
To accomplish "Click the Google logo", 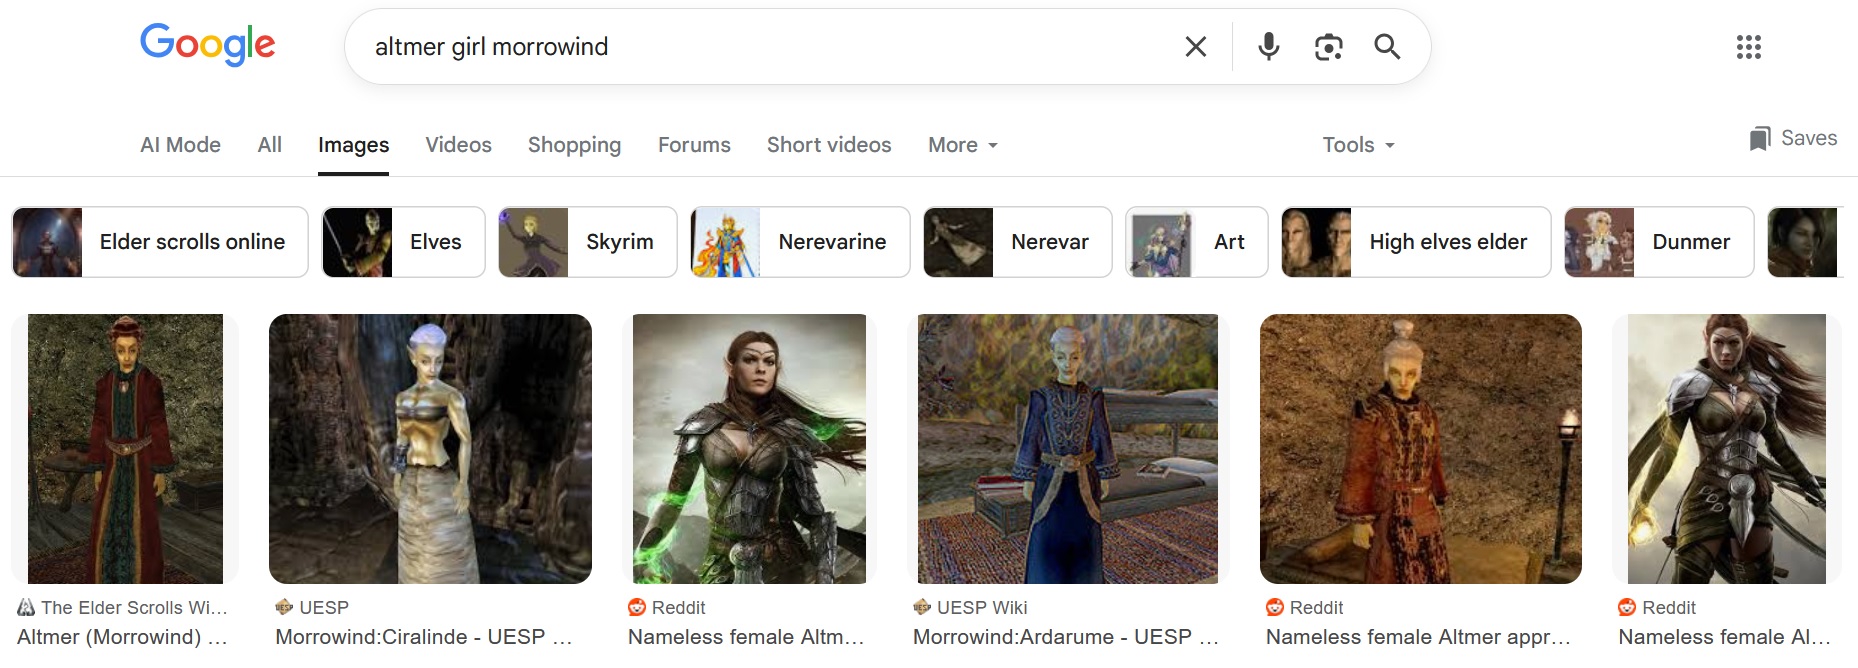I will [x=207, y=45].
